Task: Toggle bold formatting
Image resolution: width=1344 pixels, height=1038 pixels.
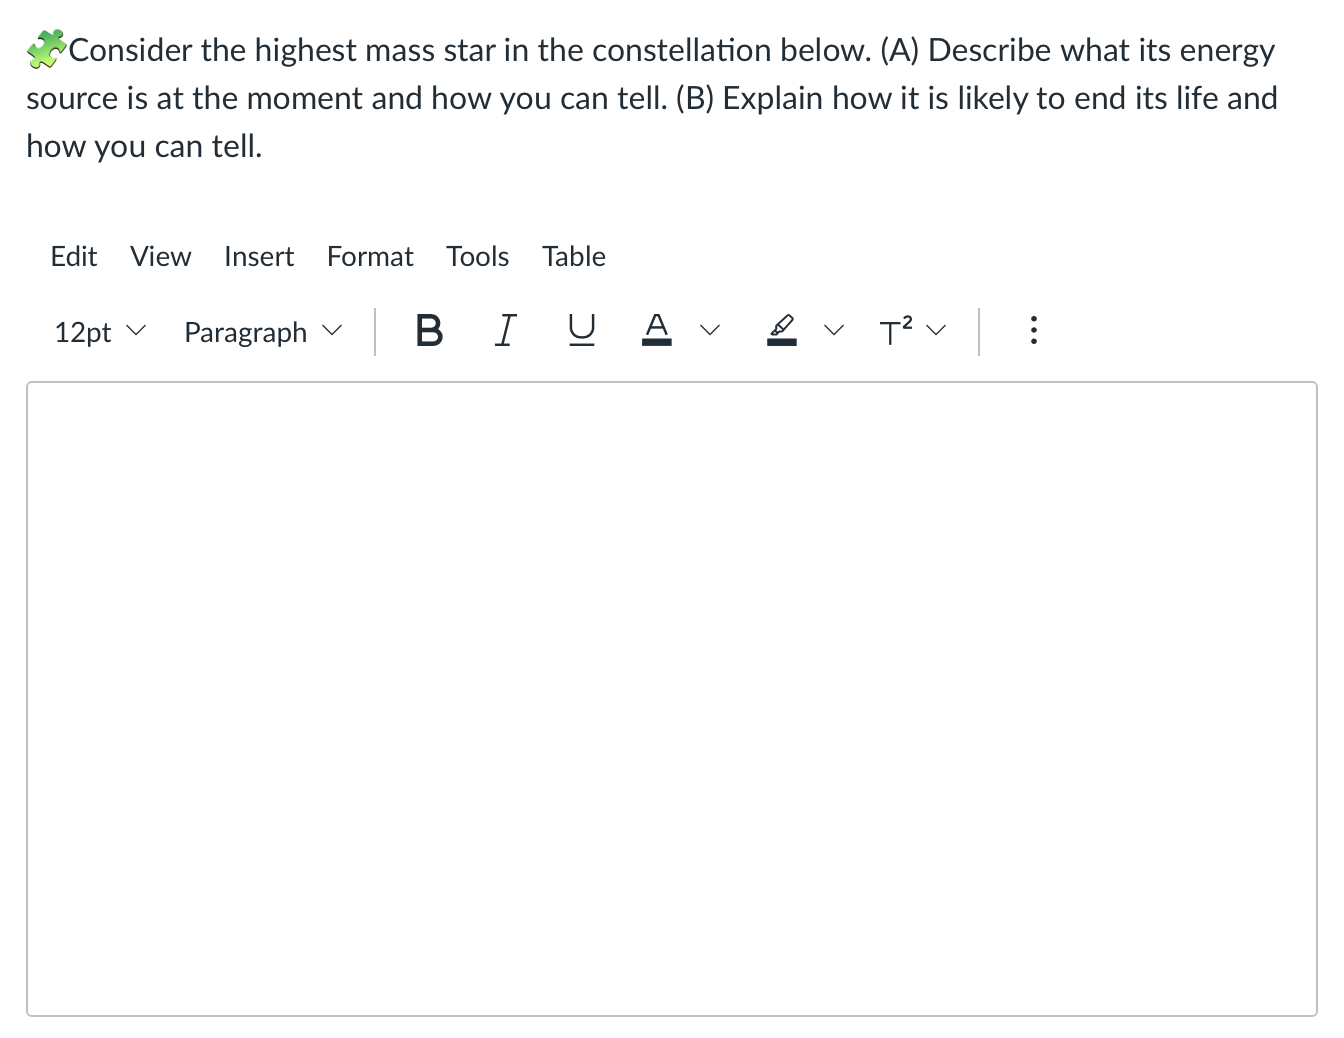Action: pos(429,330)
